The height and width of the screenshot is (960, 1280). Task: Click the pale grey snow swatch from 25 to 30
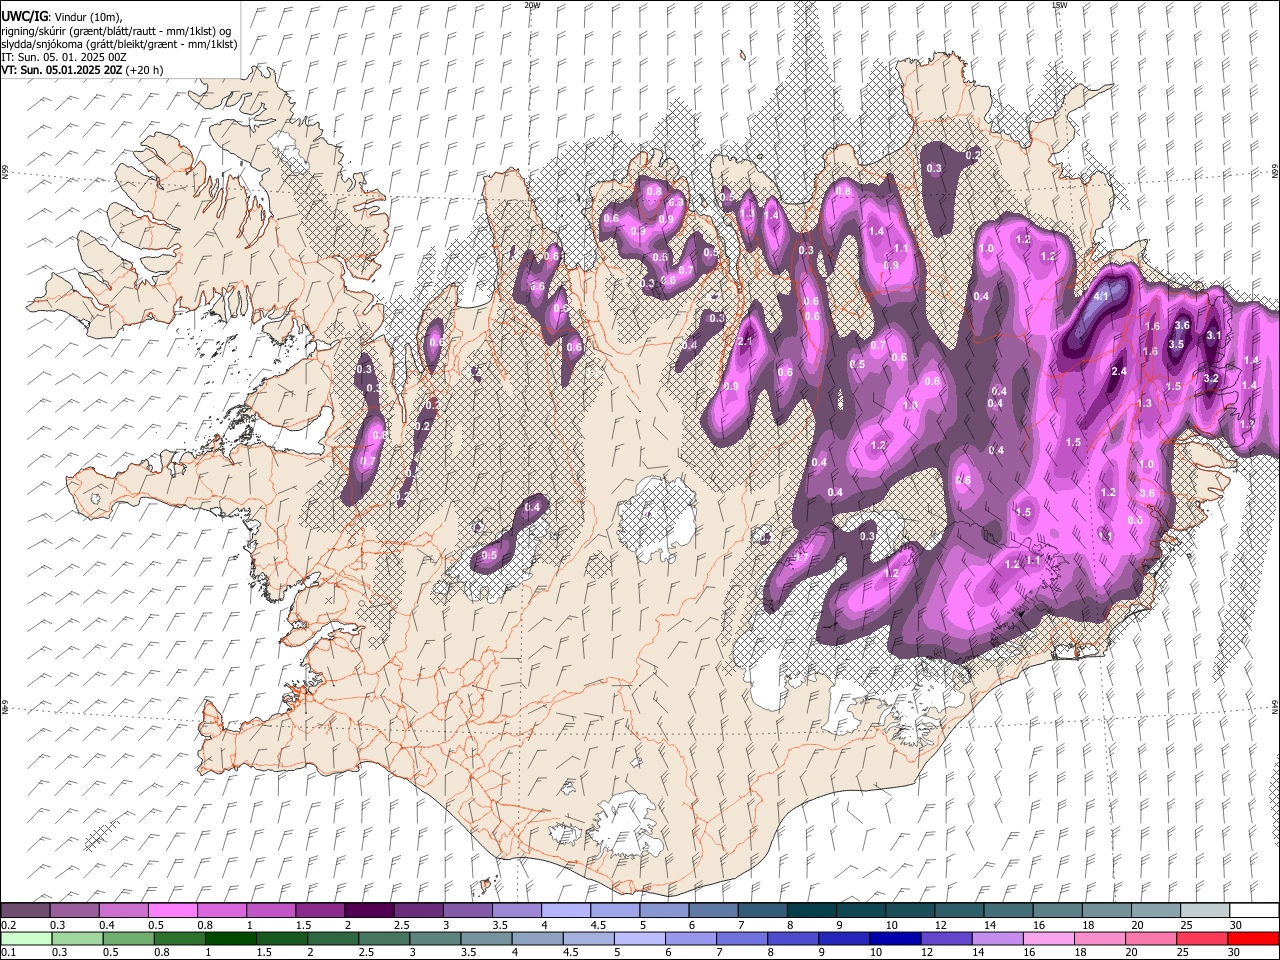(1205, 910)
